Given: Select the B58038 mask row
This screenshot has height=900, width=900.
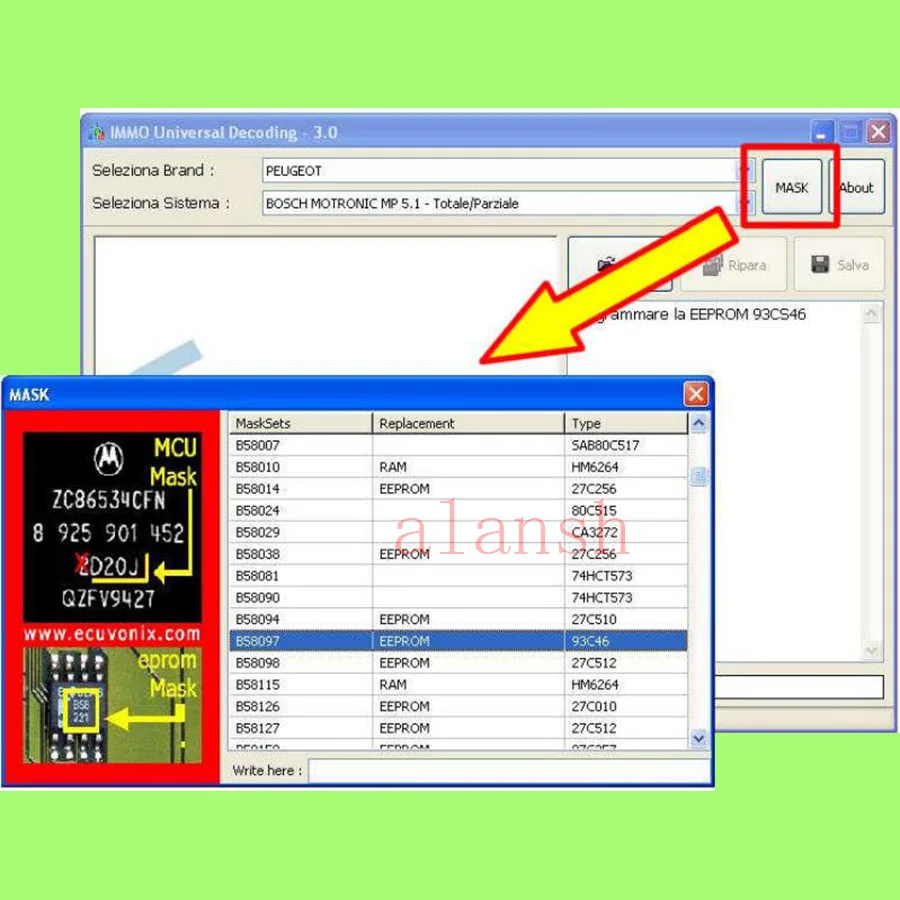Looking at the screenshot, I should 458,554.
